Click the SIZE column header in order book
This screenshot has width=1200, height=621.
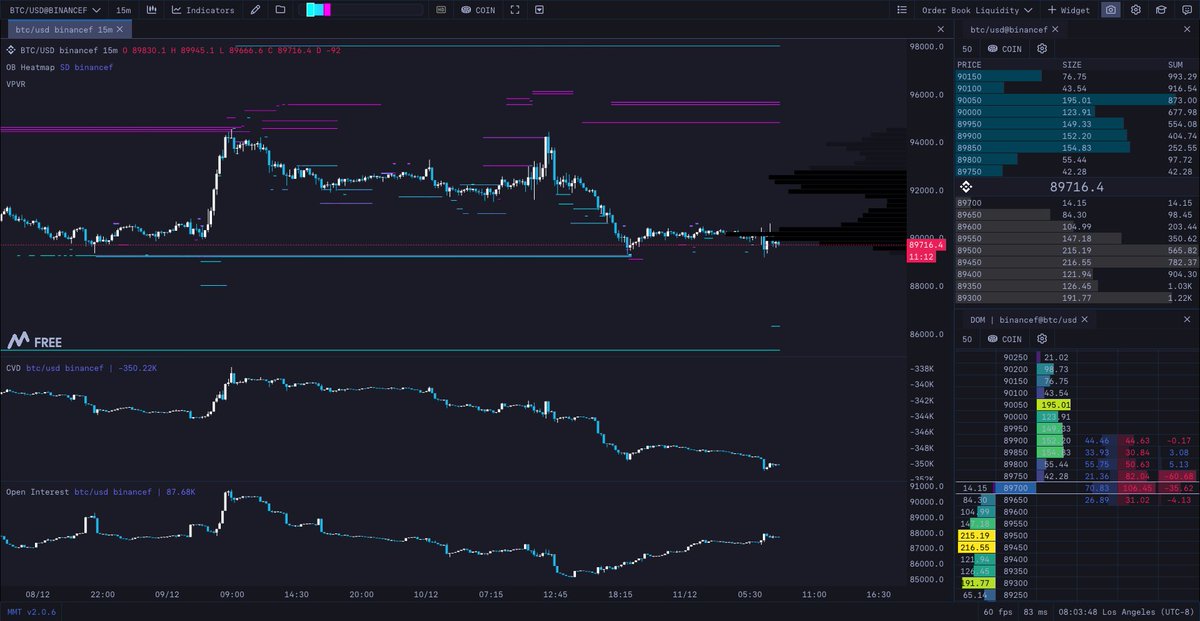click(1074, 64)
